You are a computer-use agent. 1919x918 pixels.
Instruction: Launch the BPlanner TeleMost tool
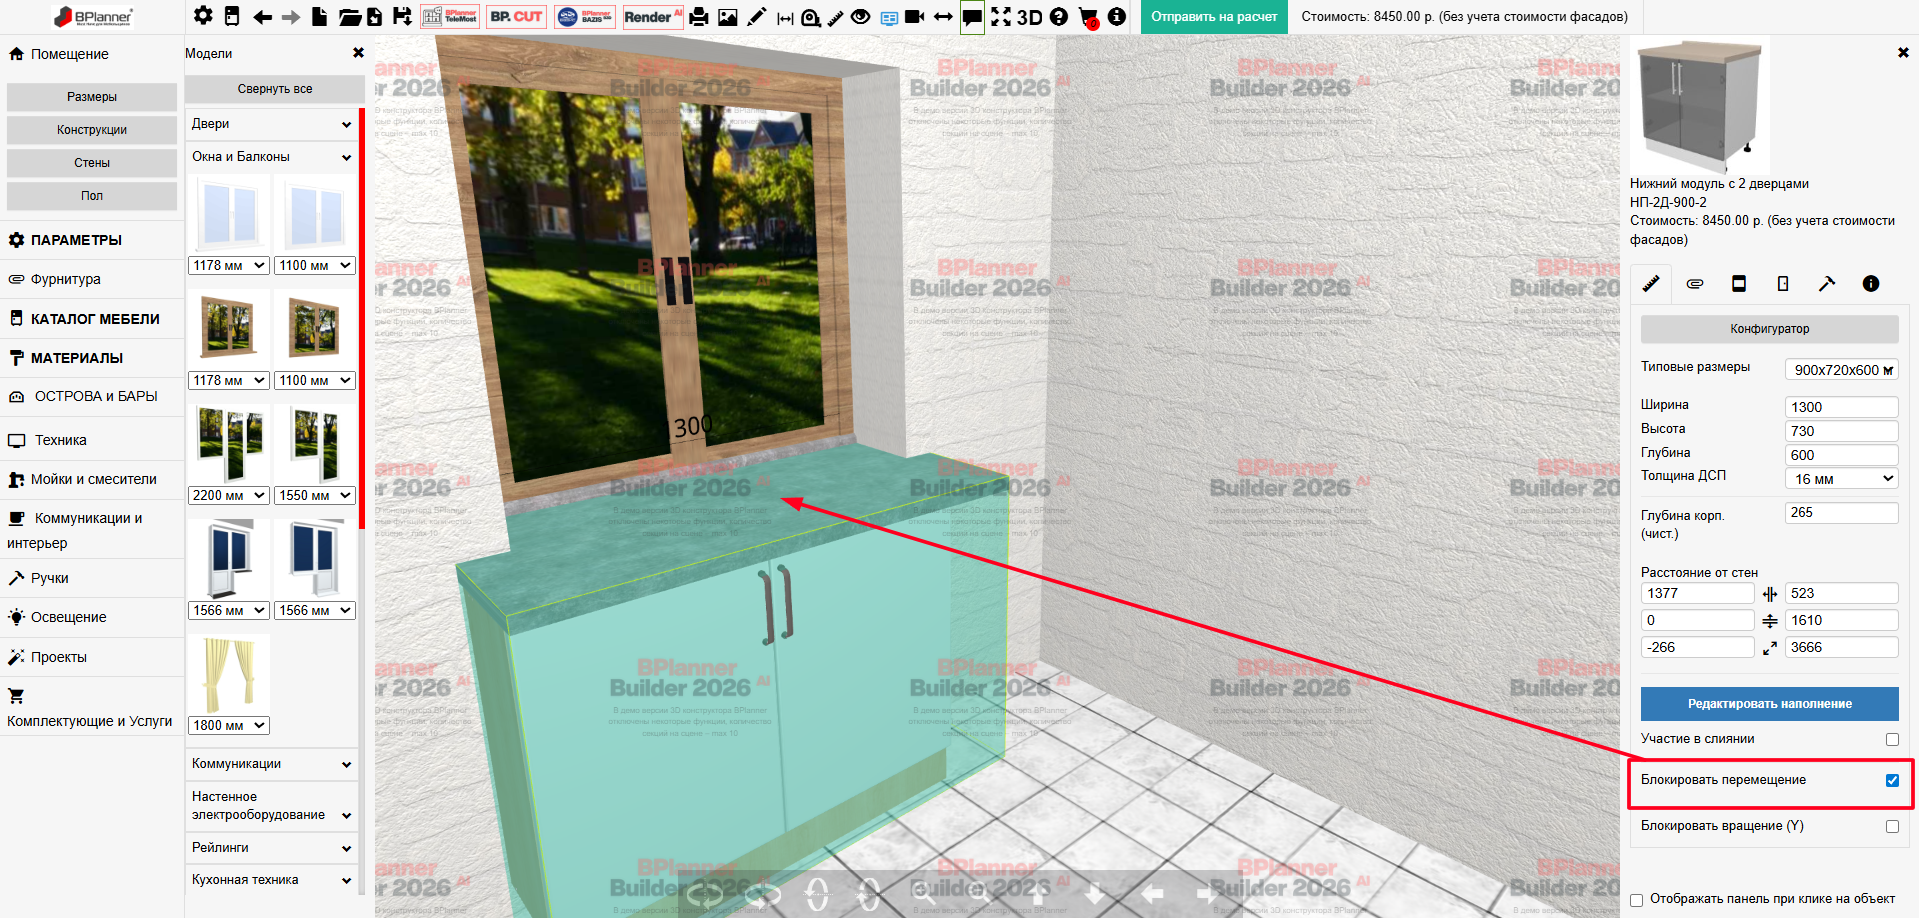[x=449, y=17]
